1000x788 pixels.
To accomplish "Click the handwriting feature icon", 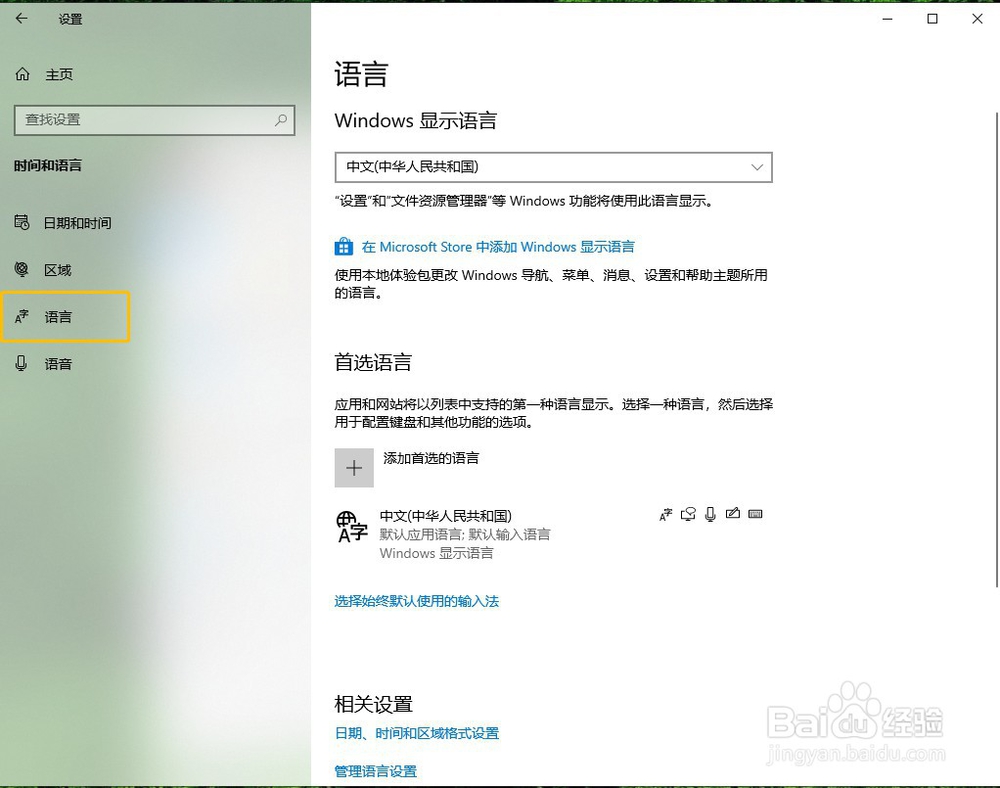I will pos(733,513).
